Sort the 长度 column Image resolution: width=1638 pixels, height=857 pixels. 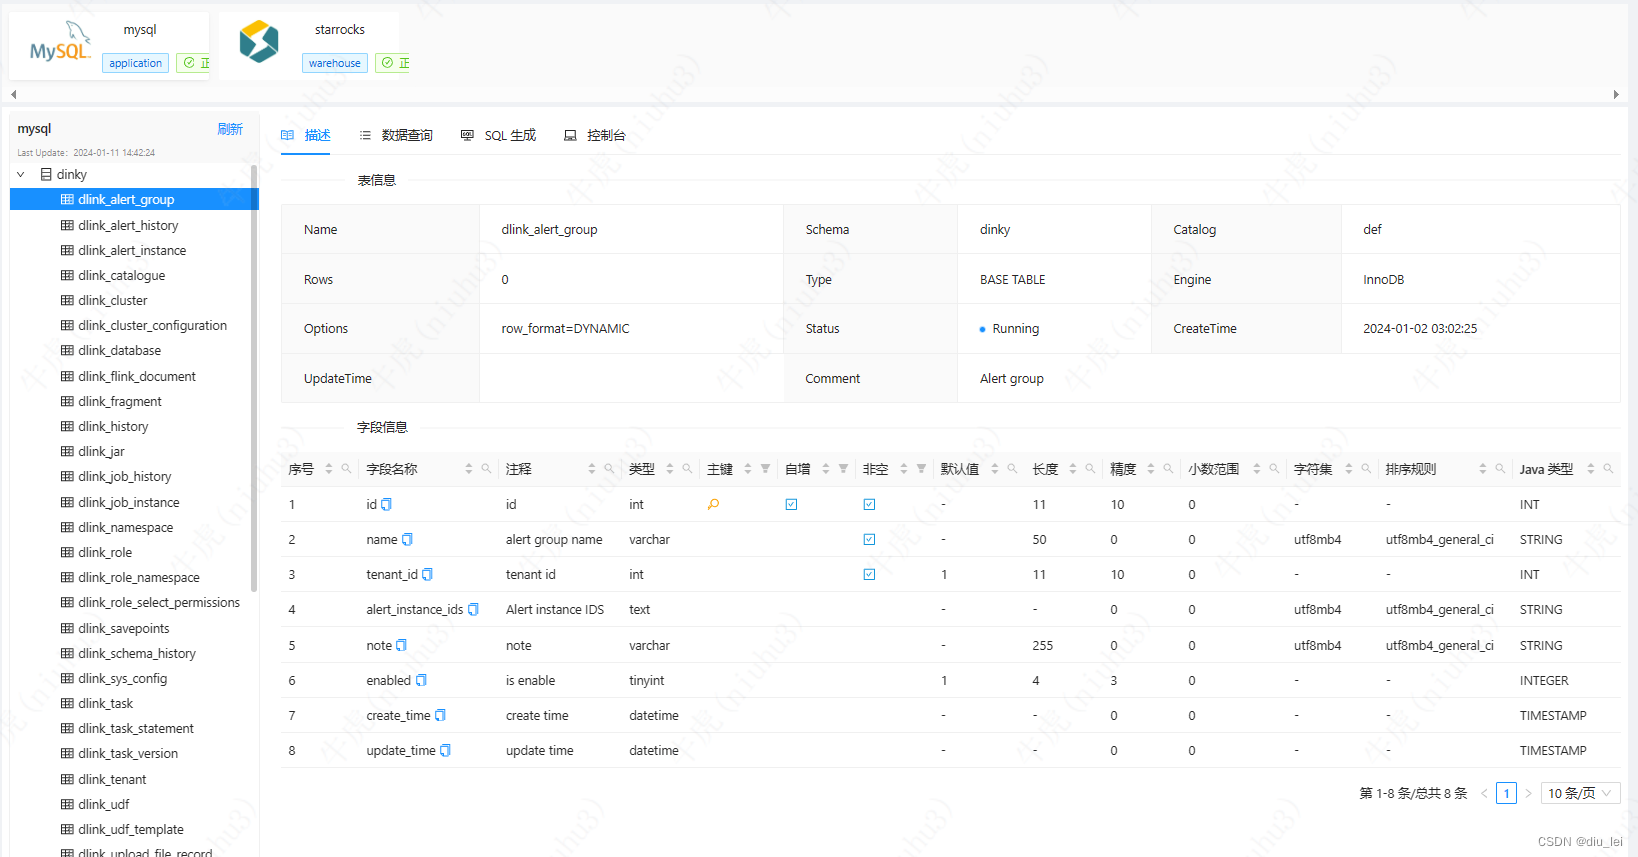coord(1072,469)
